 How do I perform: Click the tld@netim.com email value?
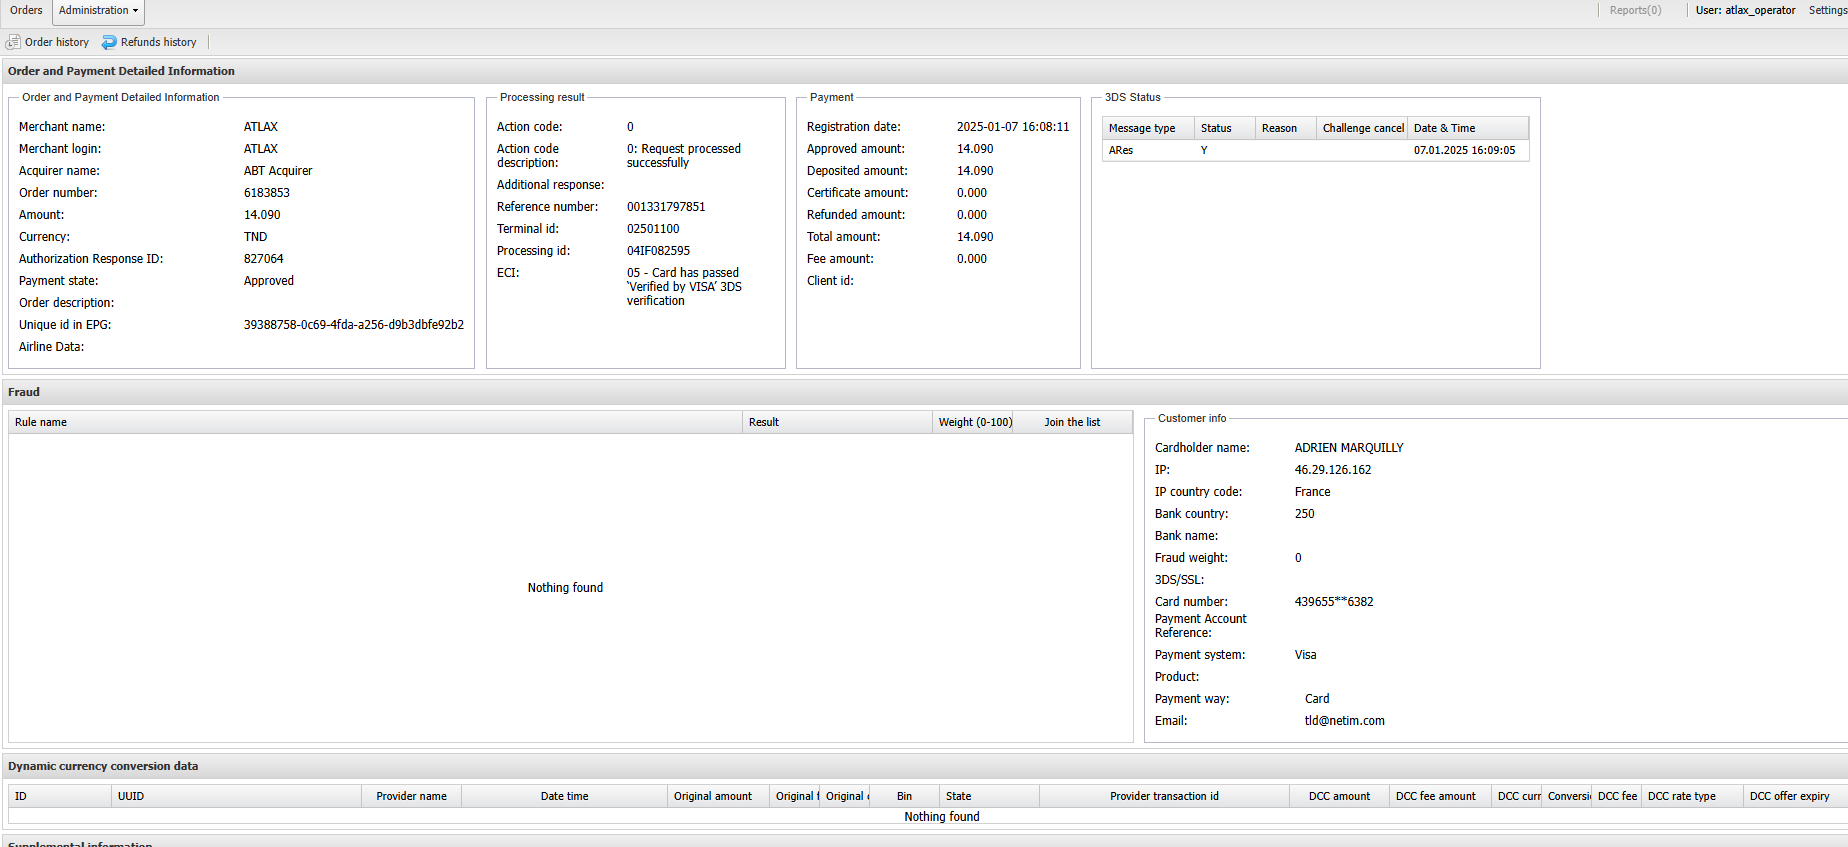[1344, 721]
